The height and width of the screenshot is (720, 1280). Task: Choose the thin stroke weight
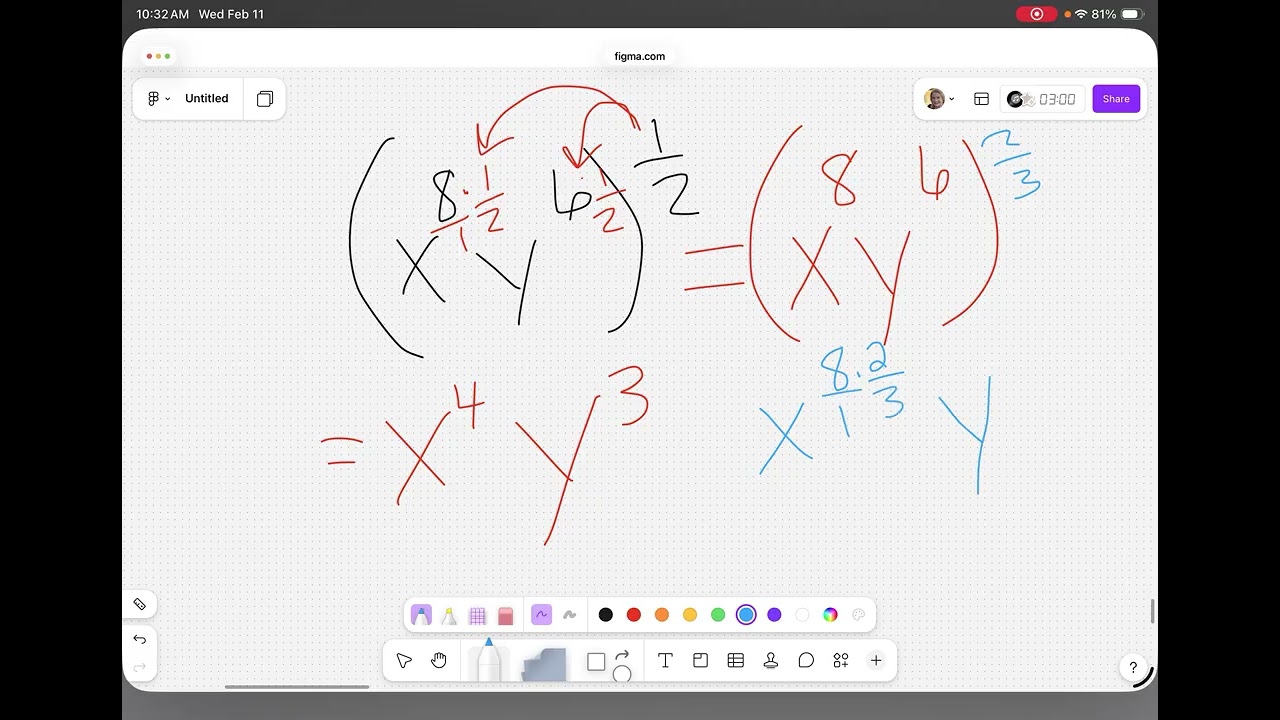pos(541,615)
